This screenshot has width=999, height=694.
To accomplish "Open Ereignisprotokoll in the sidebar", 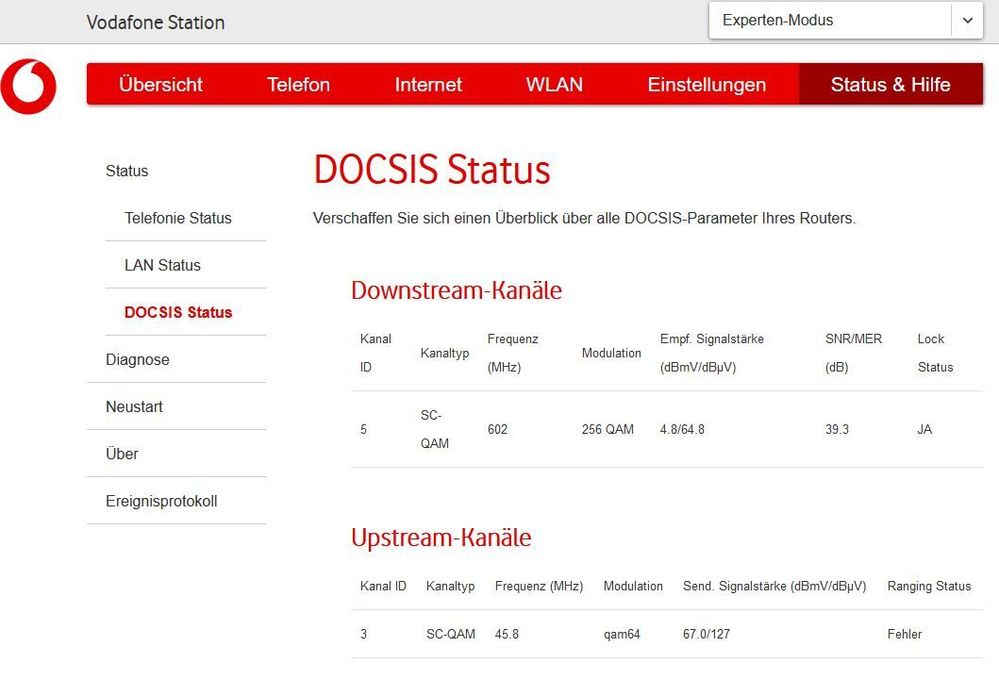I will pyautogui.click(x=161, y=501).
